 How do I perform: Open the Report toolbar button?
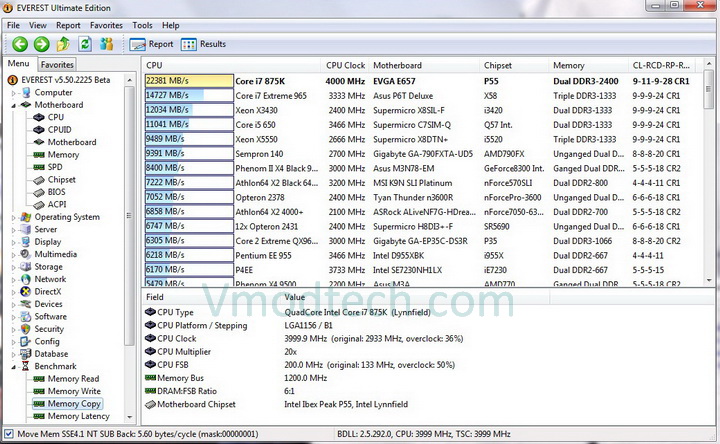(152, 44)
